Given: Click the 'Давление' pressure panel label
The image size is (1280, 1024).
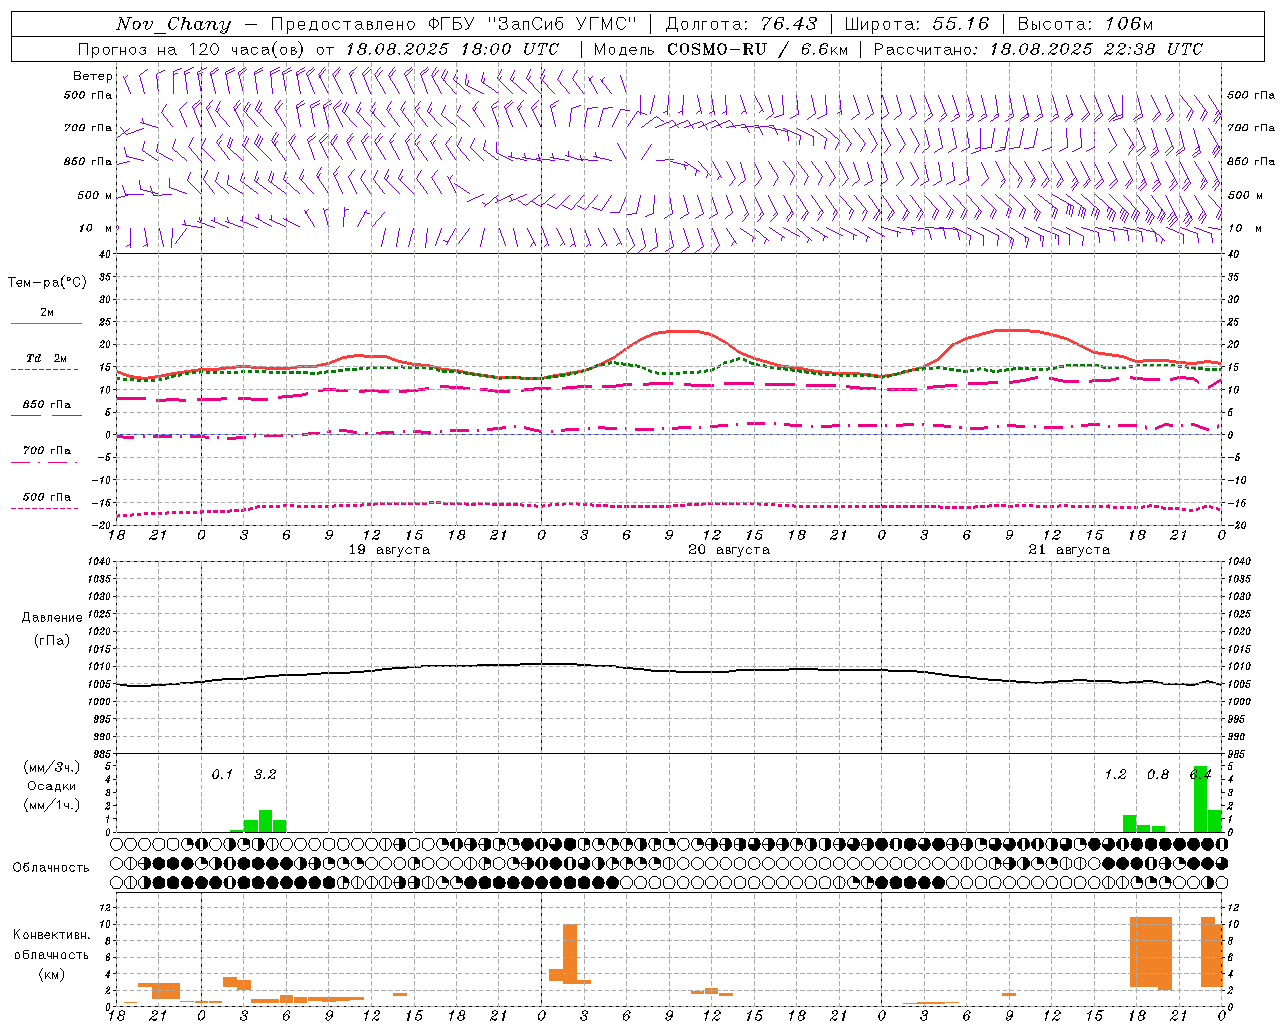Looking at the screenshot, I should tap(52, 618).
